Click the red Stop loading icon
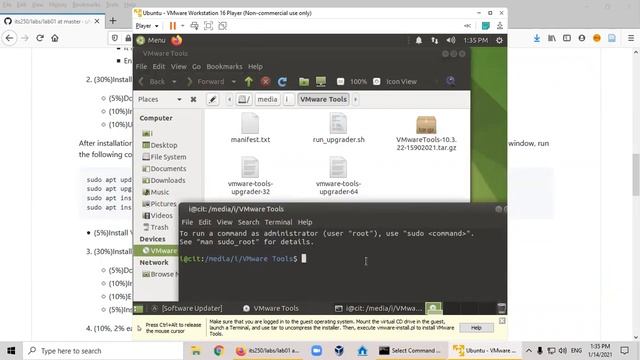This screenshot has height=360, width=640. pyautogui.click(x=265, y=81)
